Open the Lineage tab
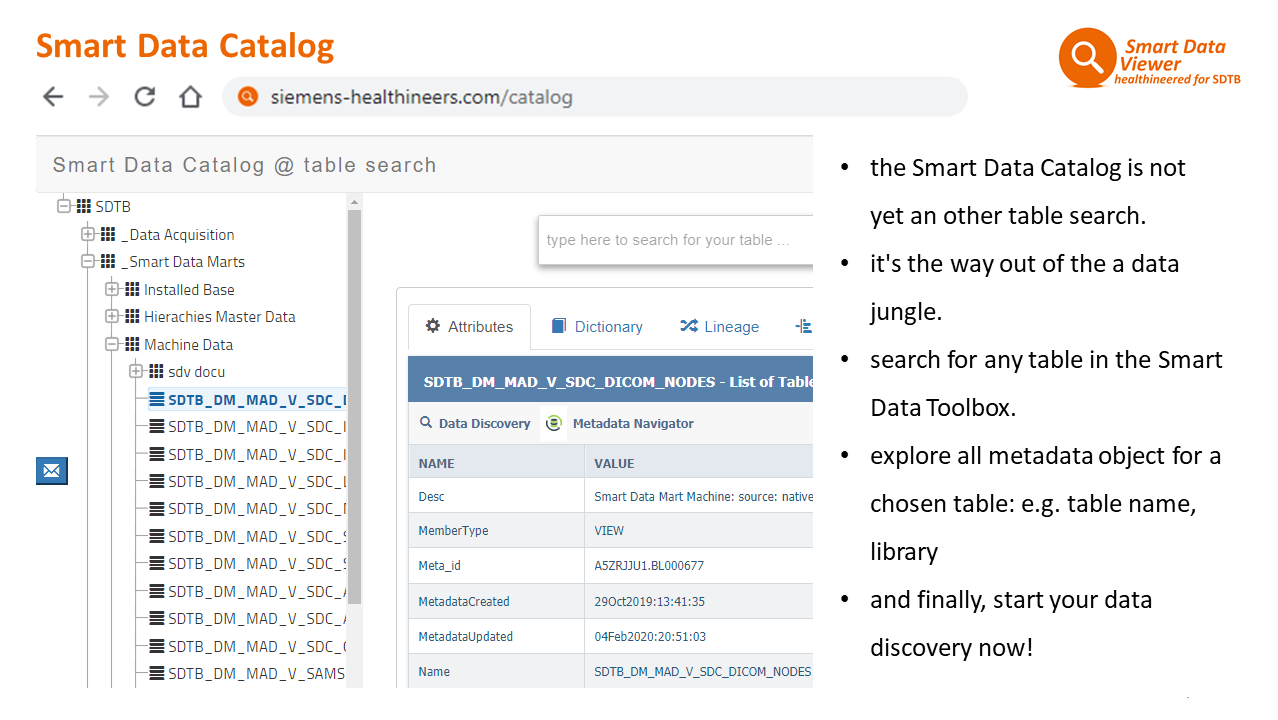1278x720 pixels. (x=720, y=327)
